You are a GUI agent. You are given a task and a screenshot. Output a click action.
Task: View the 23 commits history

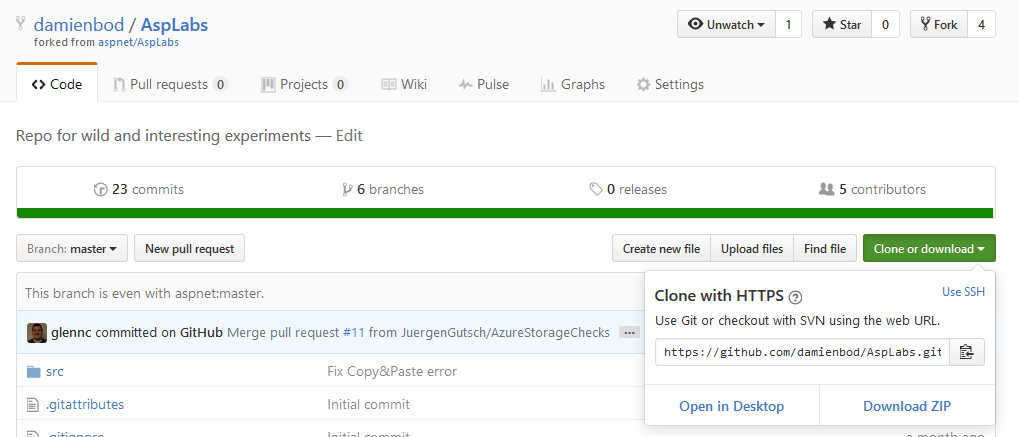[139, 189]
